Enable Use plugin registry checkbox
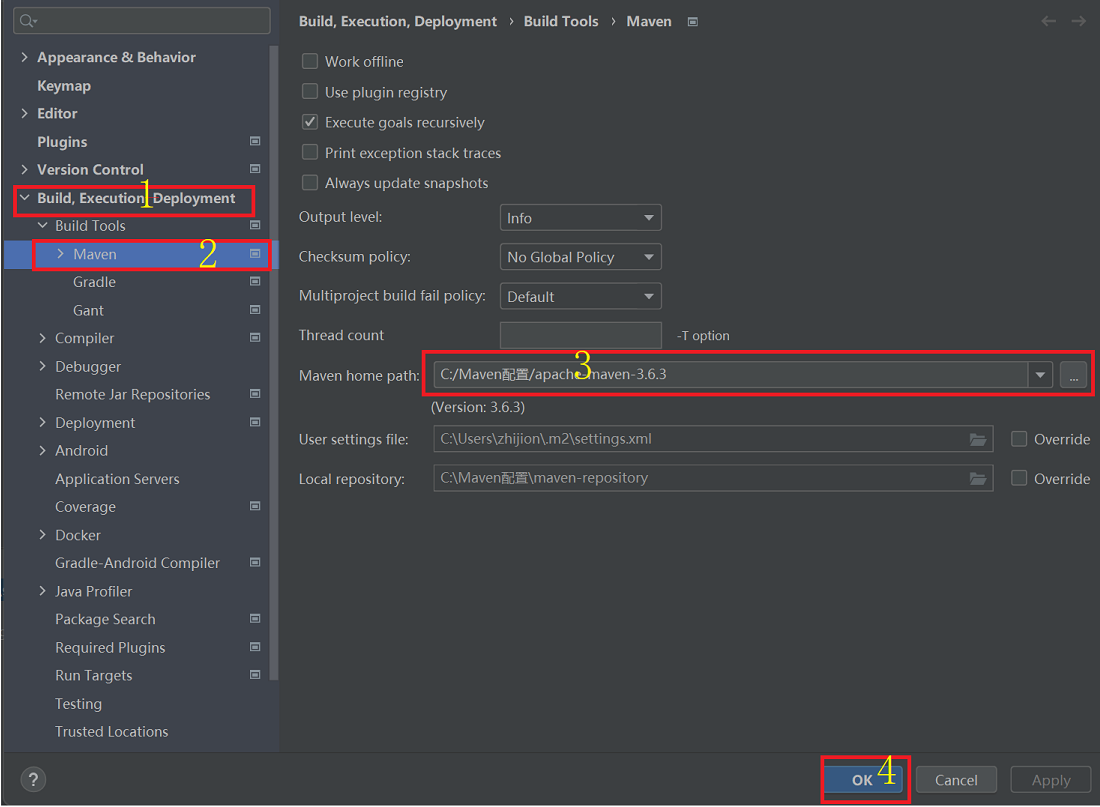 (309, 91)
